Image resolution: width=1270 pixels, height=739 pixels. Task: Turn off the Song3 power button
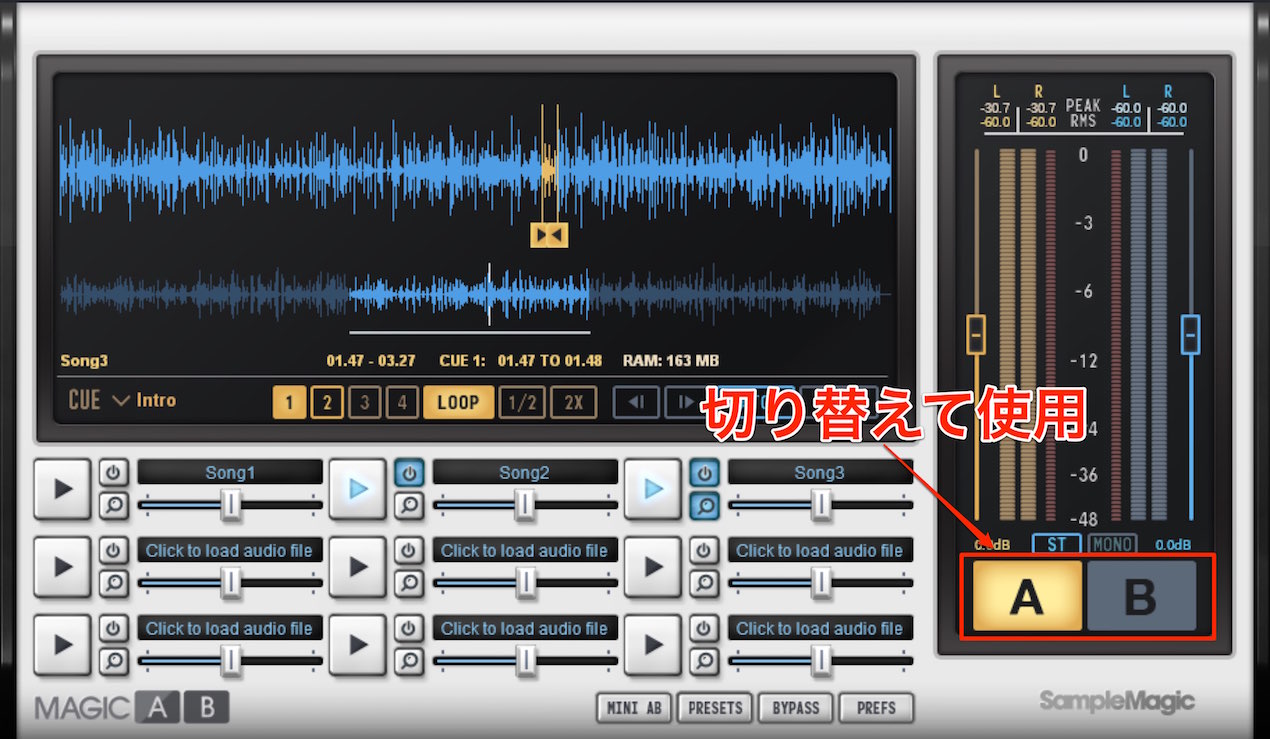click(x=705, y=473)
